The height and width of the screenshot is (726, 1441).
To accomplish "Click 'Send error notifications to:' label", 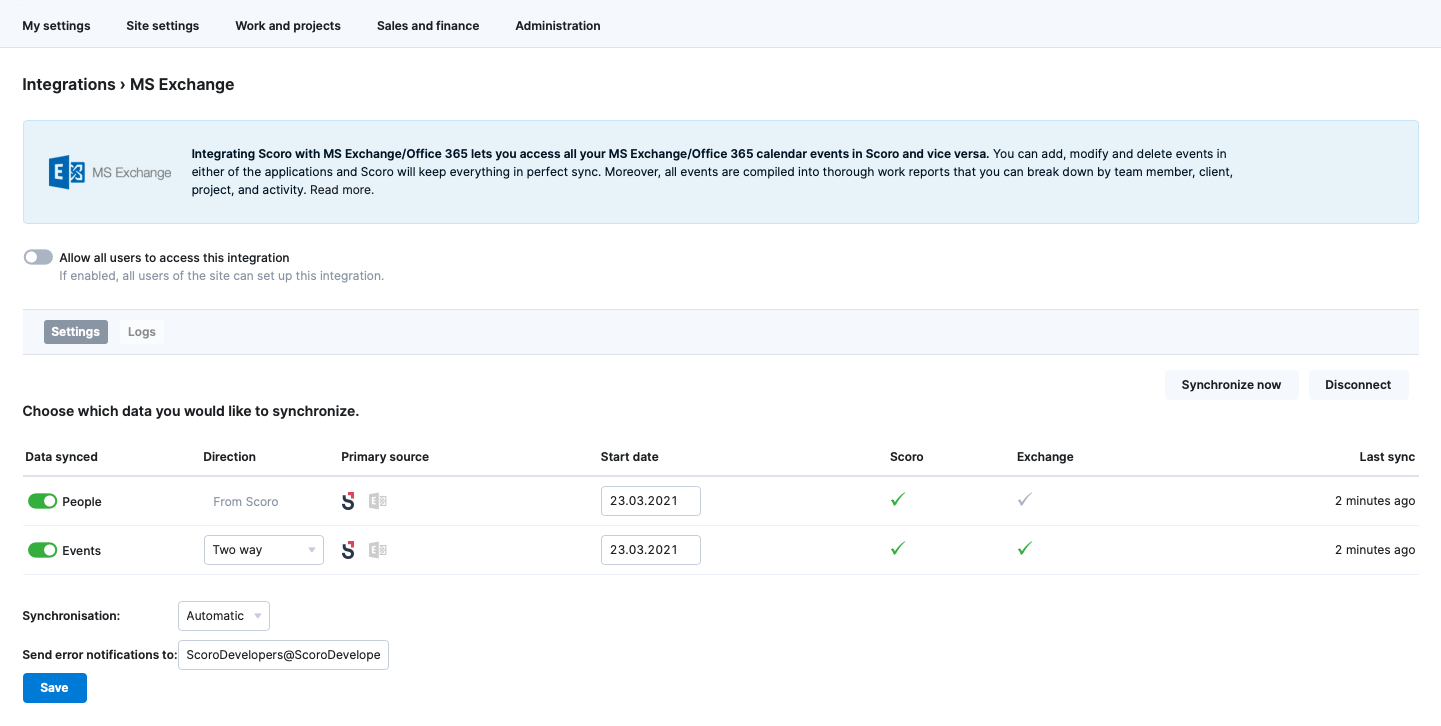I will (99, 655).
